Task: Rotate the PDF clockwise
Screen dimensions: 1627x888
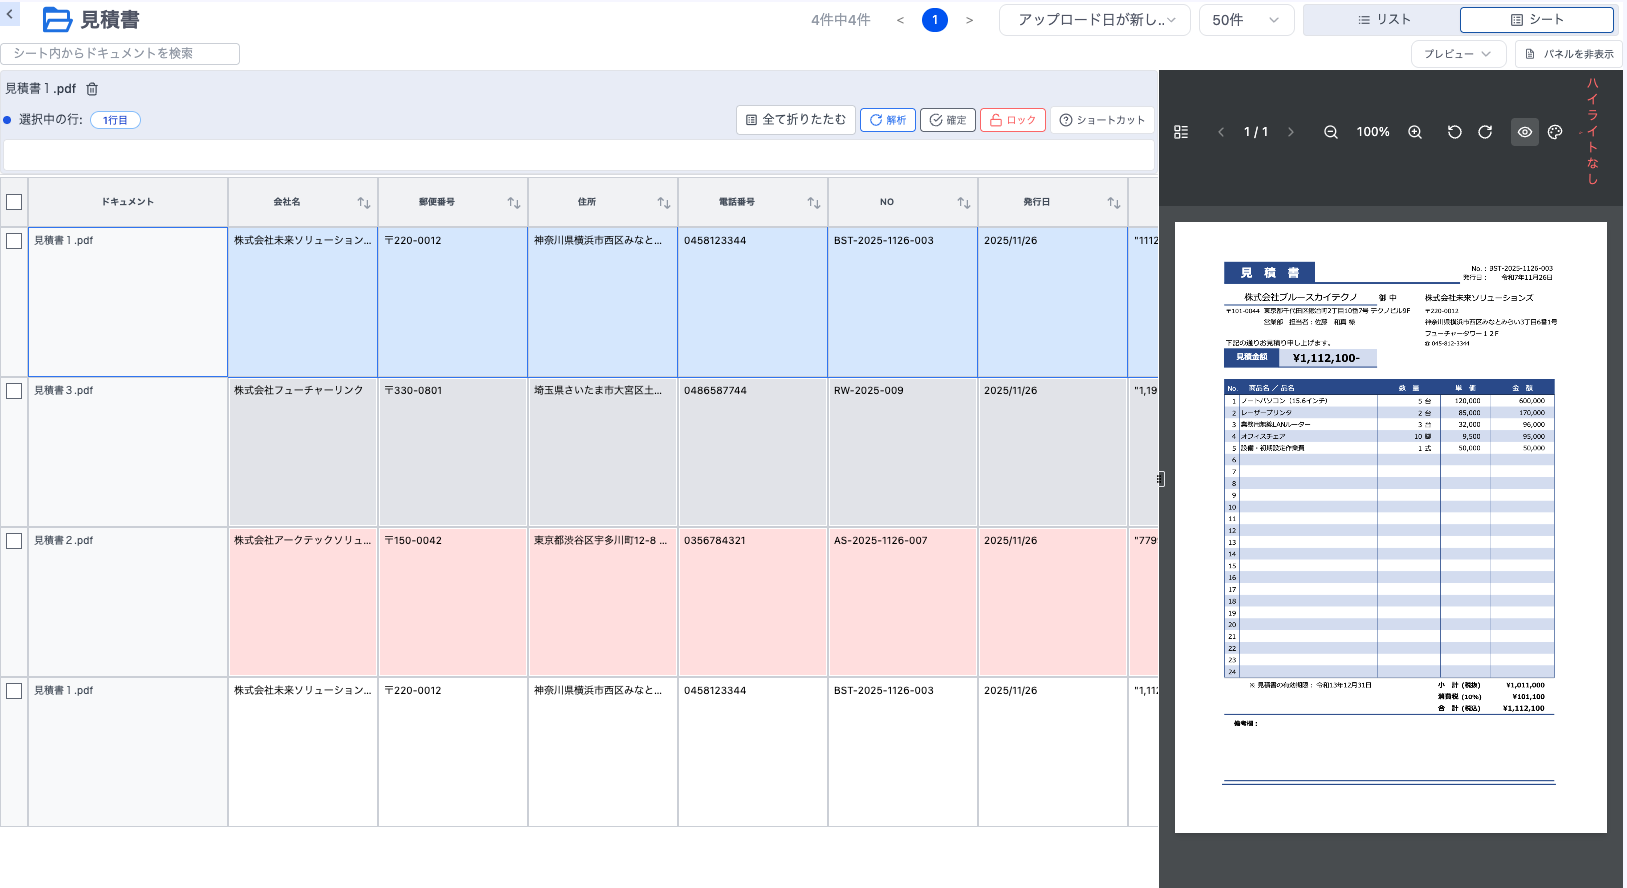Action: point(1485,132)
